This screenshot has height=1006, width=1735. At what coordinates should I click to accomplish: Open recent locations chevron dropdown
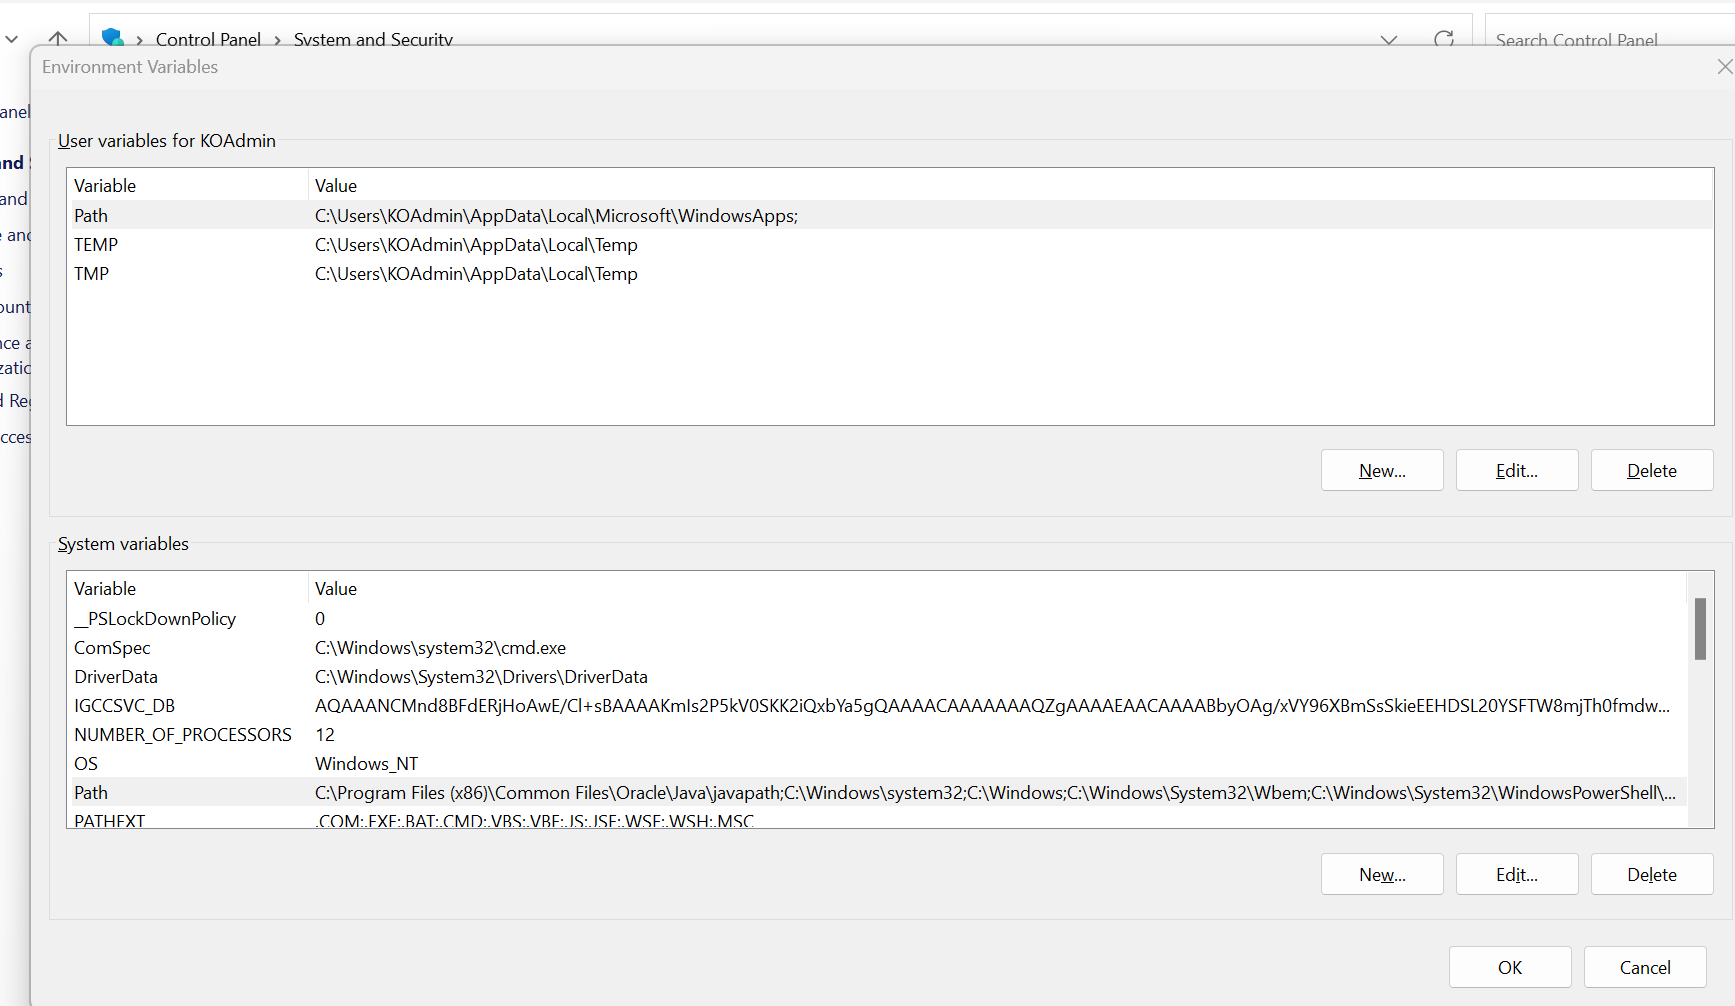(x=12, y=39)
